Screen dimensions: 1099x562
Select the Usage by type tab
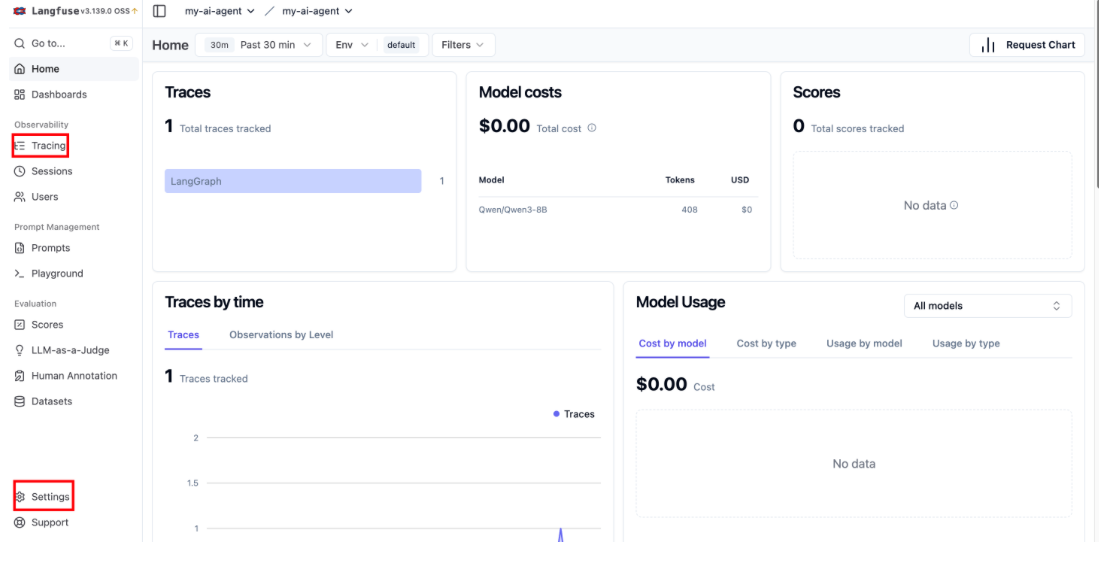[966, 343]
